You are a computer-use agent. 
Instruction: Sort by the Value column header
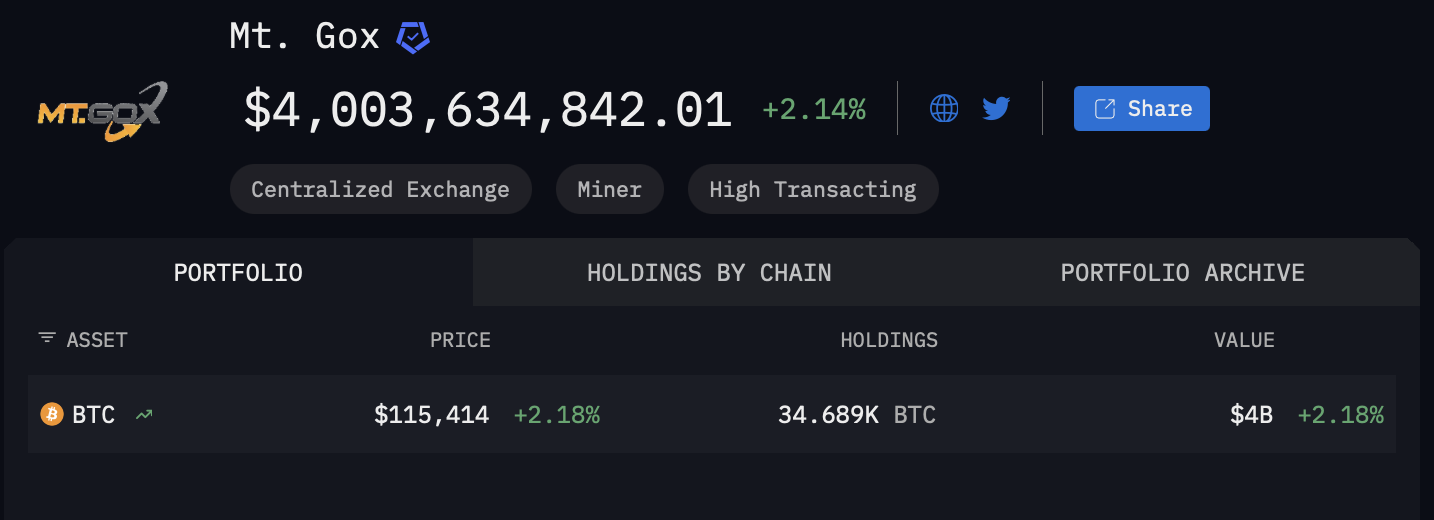(1244, 340)
